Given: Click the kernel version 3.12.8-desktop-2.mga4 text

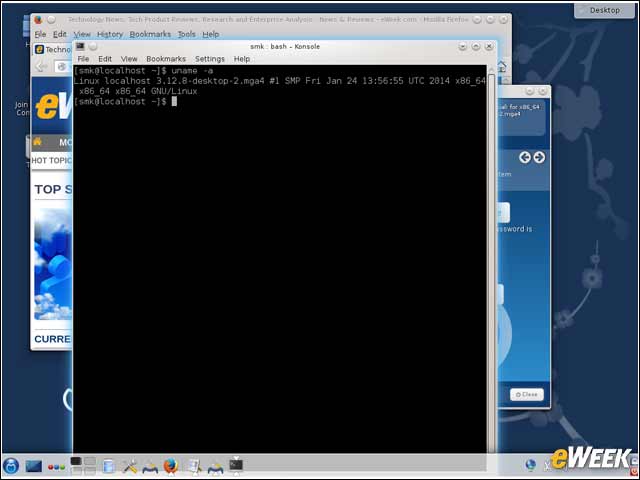Looking at the screenshot, I should click(210, 81).
